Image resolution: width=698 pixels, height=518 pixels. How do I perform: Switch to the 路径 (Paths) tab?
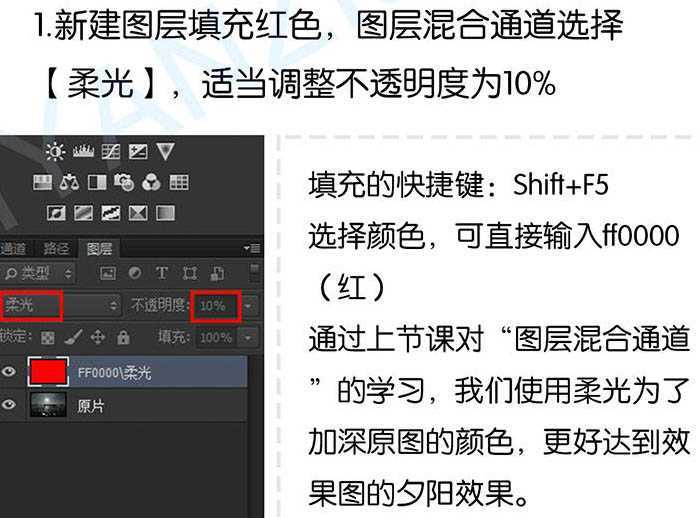click(x=56, y=249)
